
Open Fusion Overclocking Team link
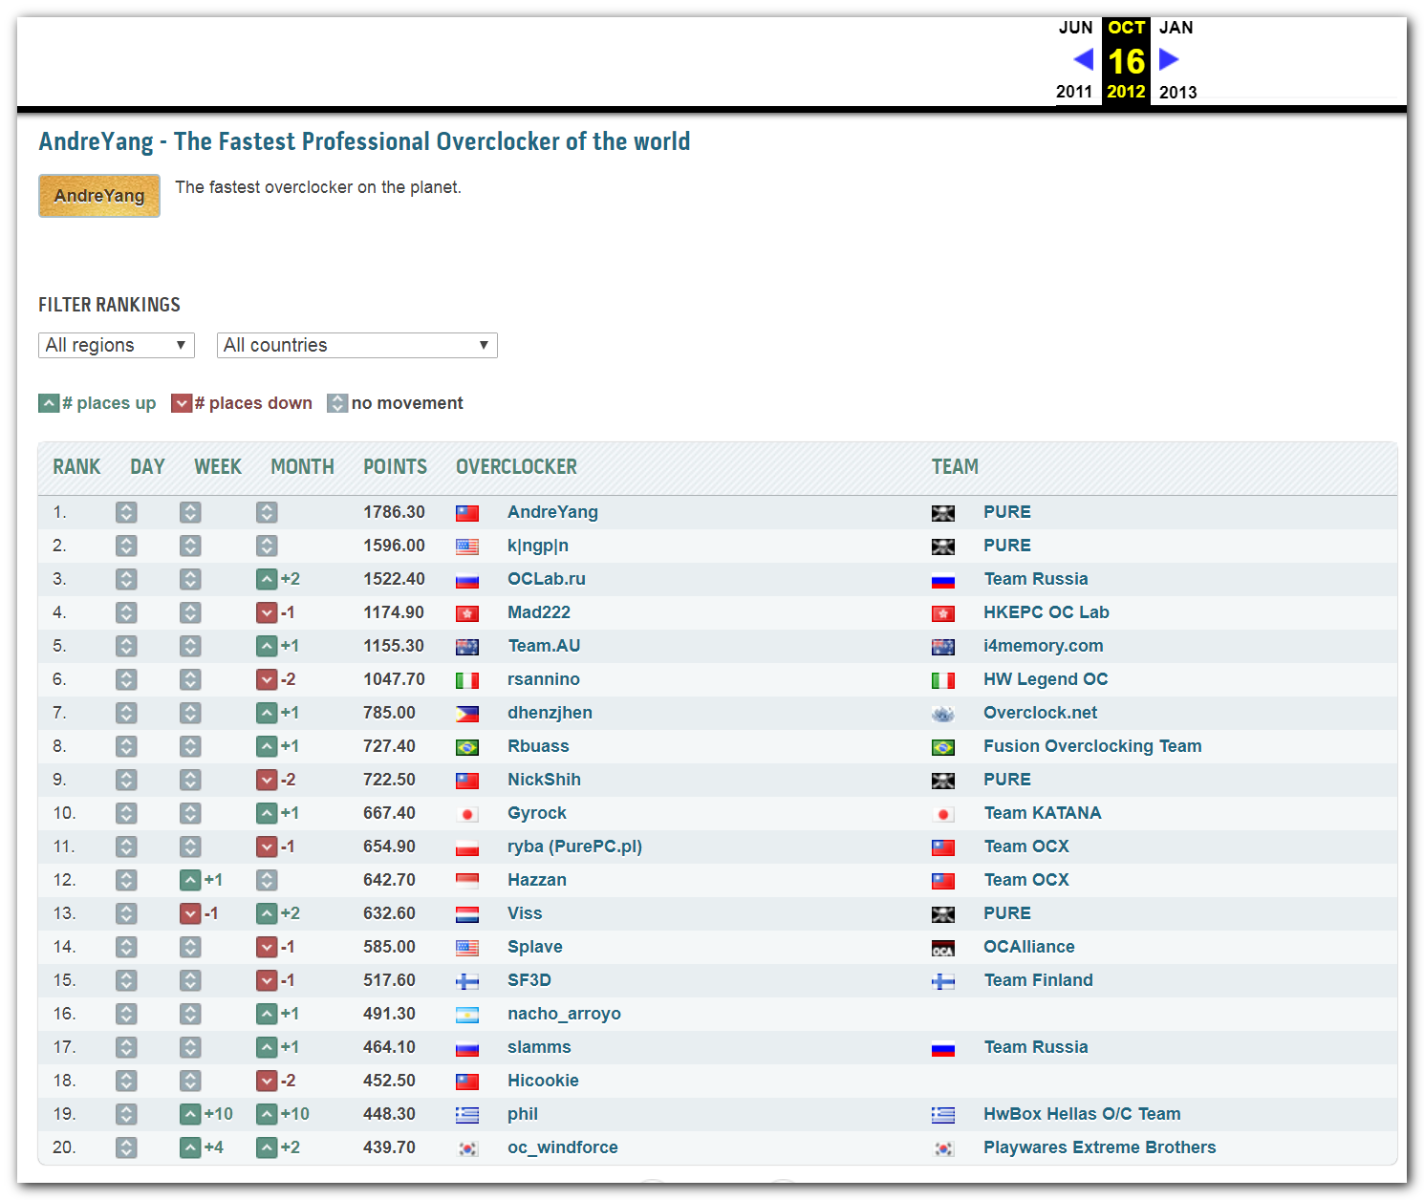click(x=1093, y=746)
